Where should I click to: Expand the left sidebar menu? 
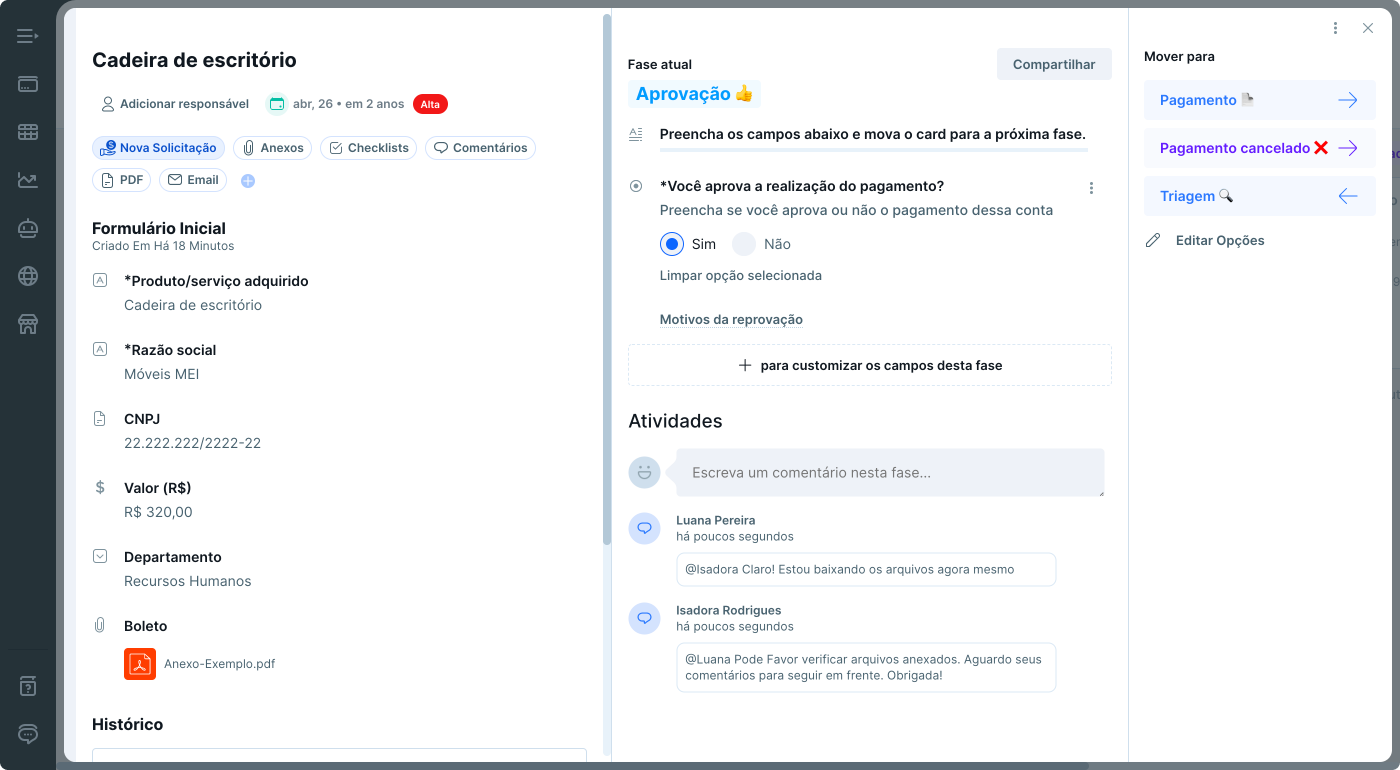tap(28, 37)
